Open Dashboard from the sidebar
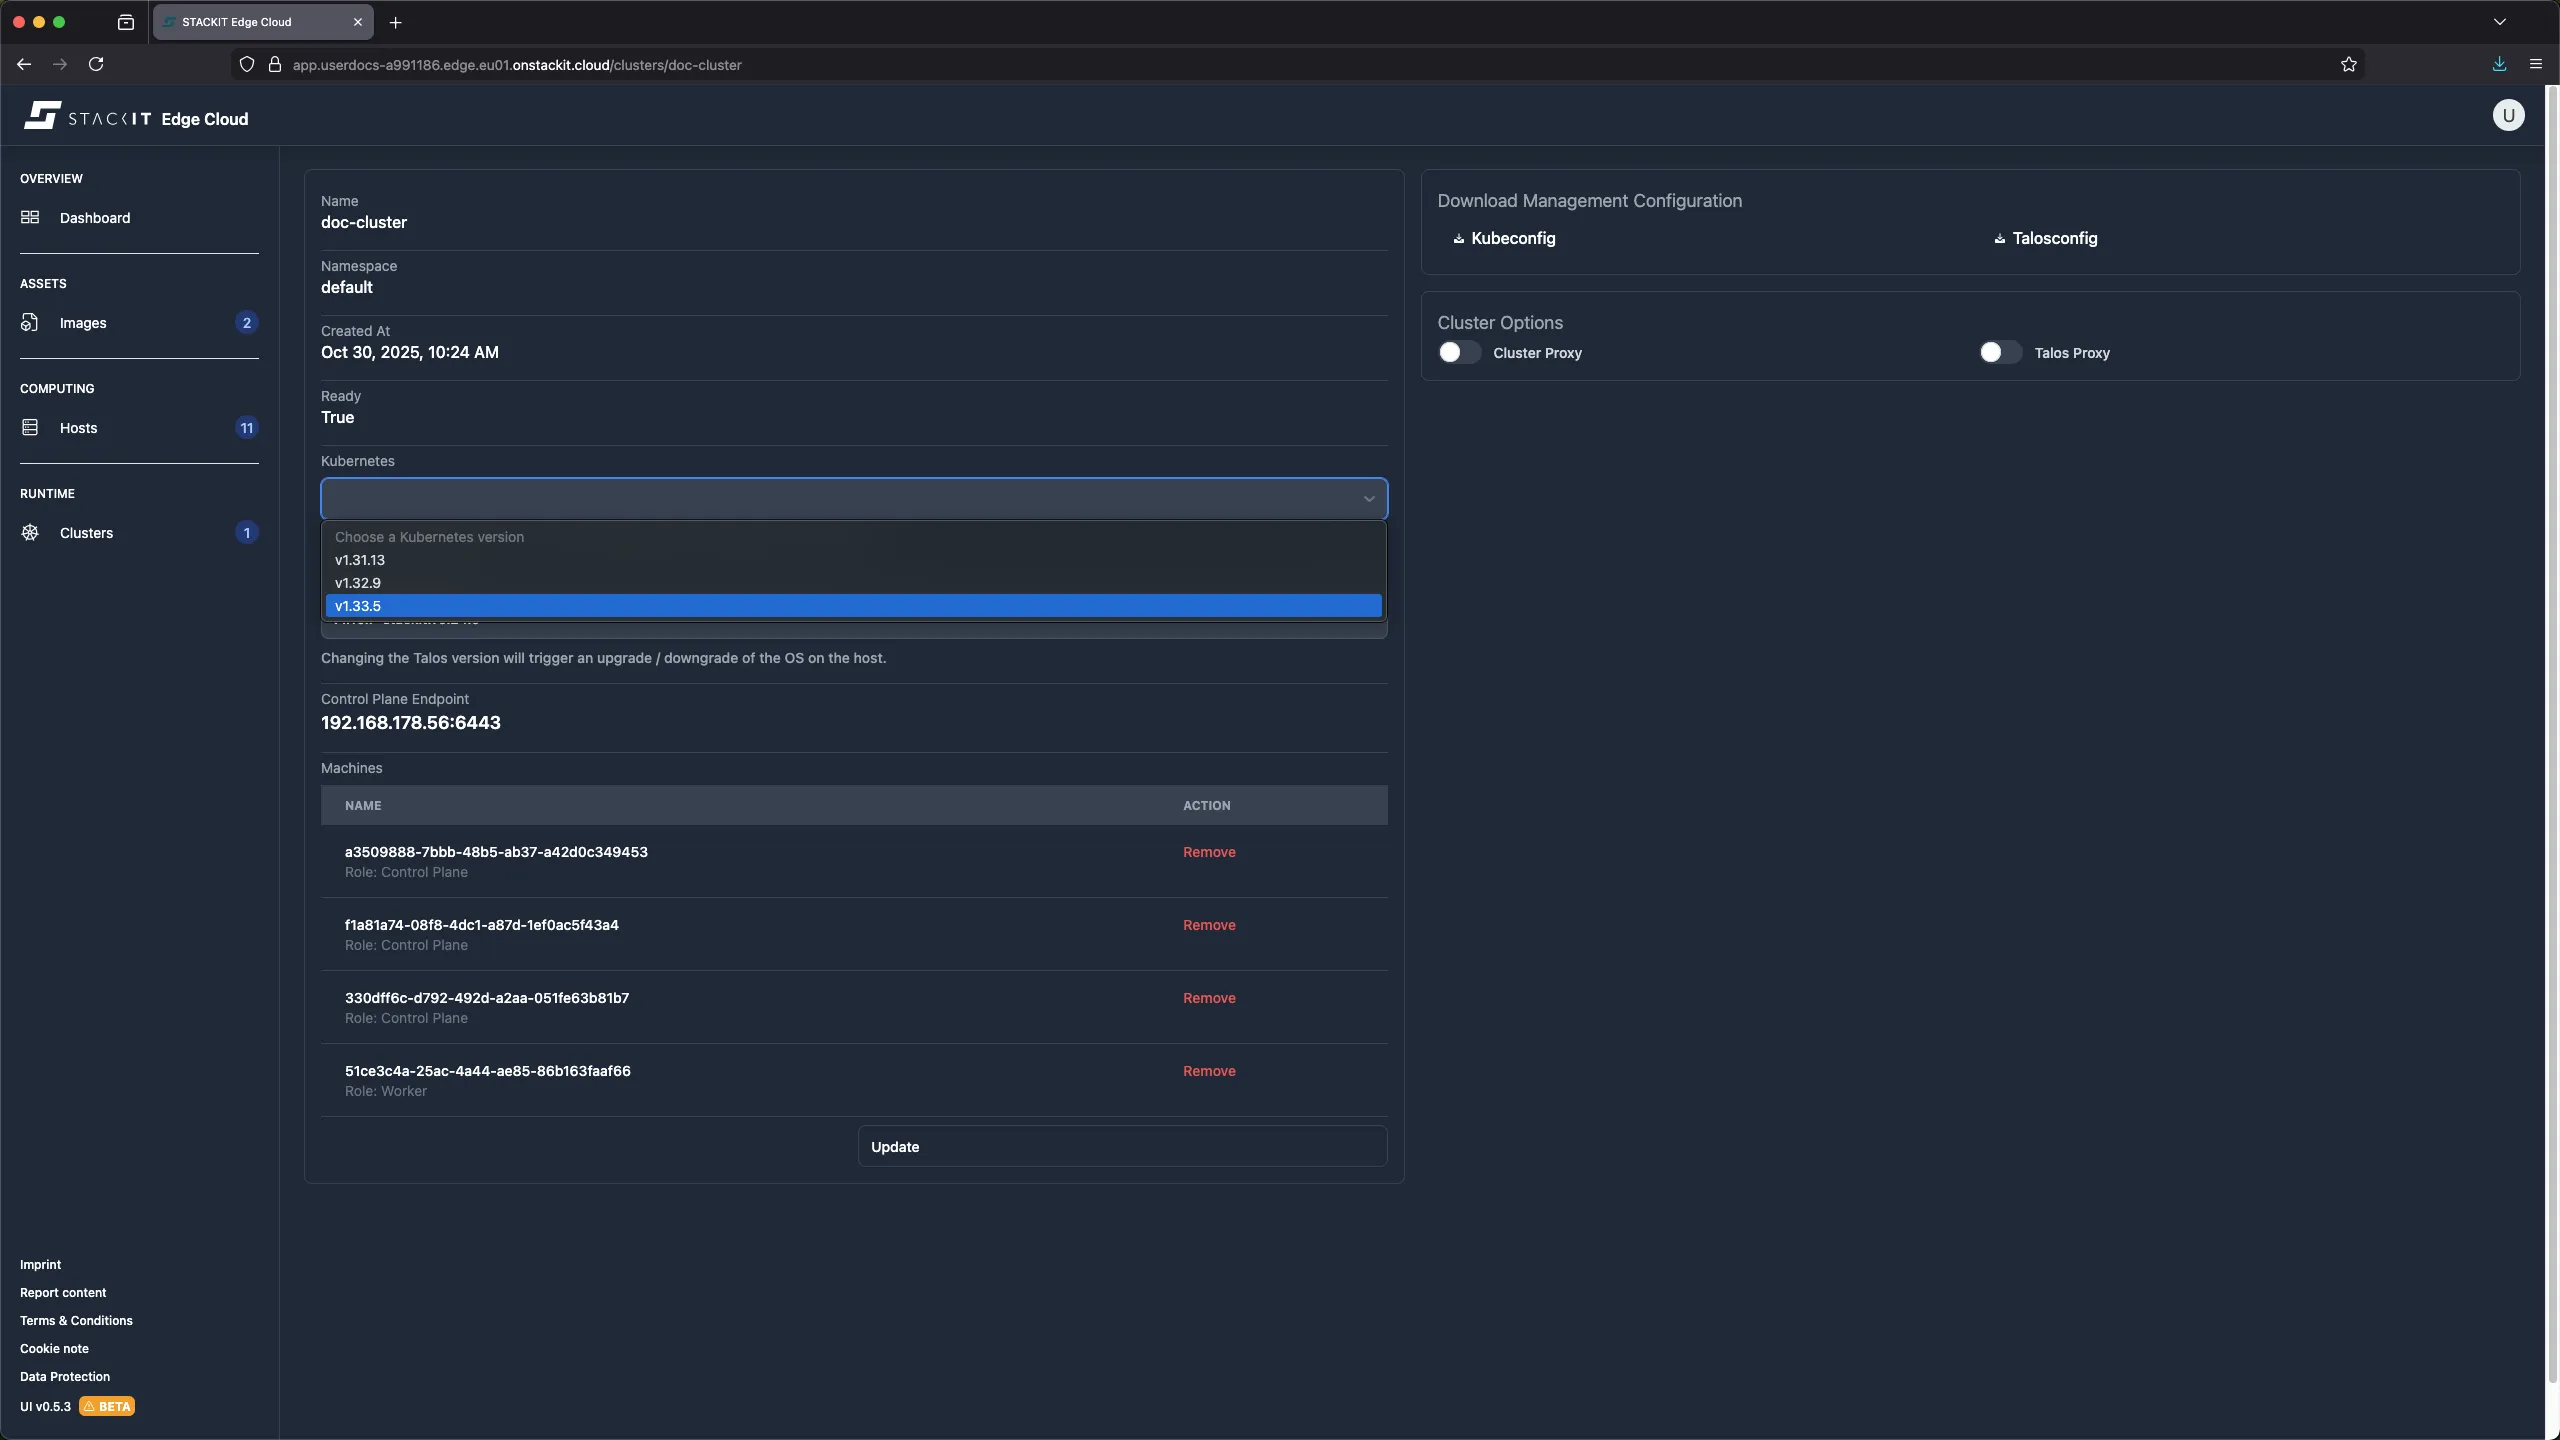This screenshot has width=2560, height=1440. (95, 217)
